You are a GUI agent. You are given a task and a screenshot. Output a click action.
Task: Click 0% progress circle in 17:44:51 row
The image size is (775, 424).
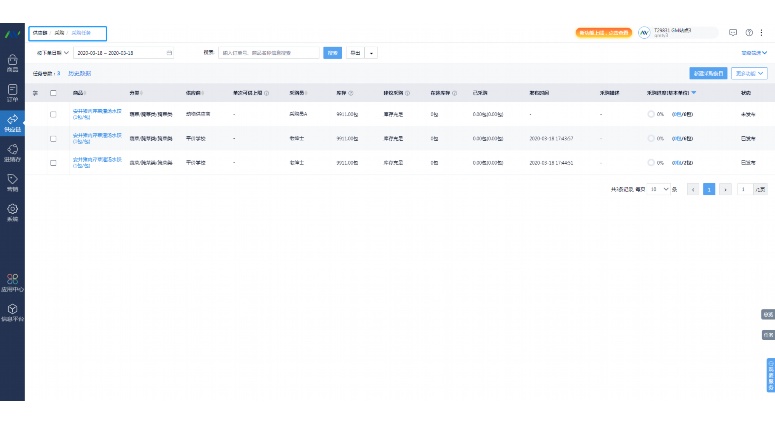coord(651,163)
